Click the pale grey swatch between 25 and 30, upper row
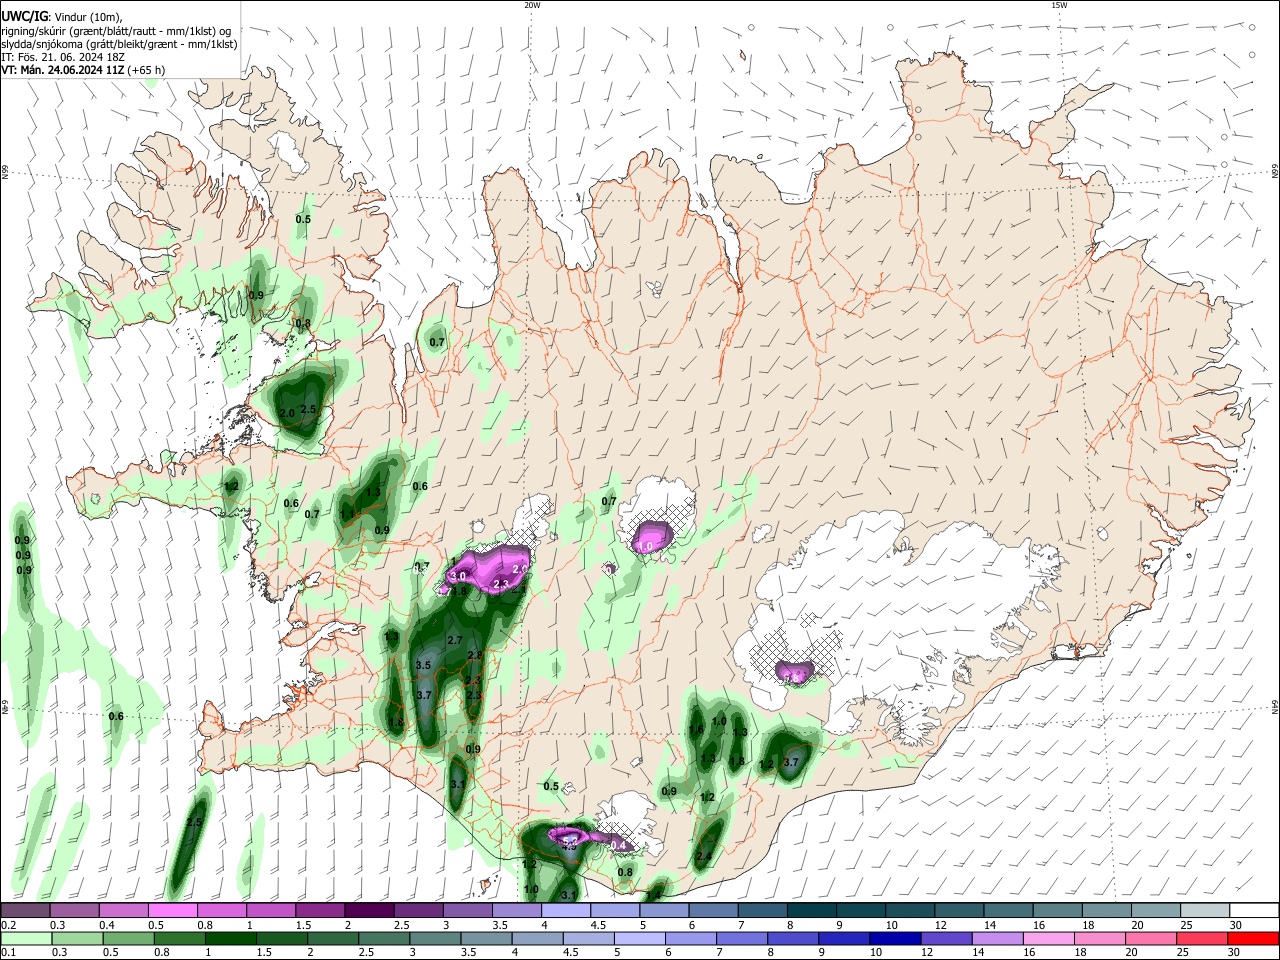 (x=1206, y=911)
